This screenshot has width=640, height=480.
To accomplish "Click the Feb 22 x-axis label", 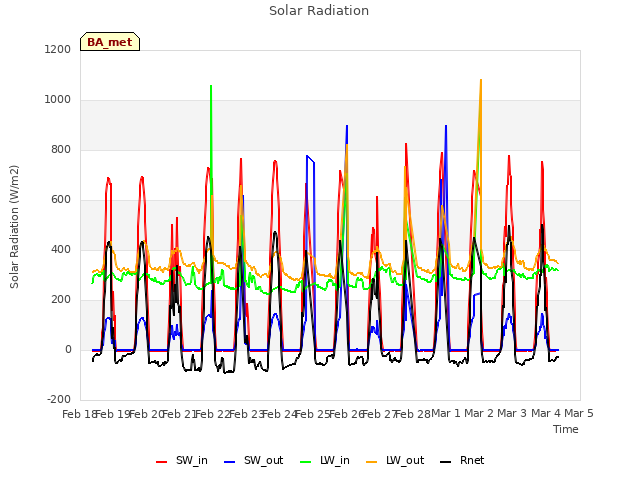I will point(213,414).
